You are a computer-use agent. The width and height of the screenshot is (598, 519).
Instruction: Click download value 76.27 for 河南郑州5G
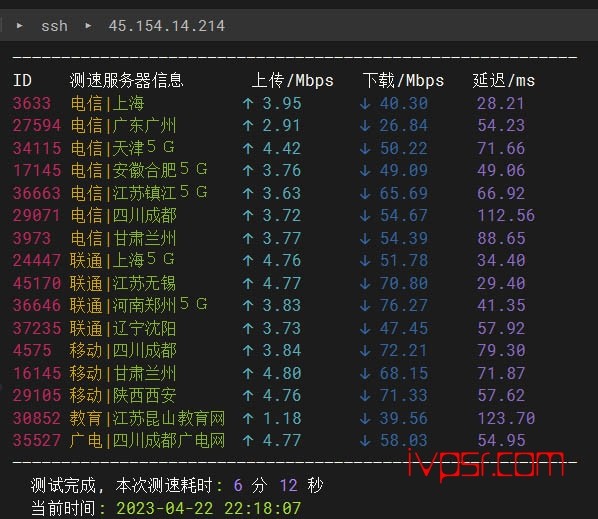403,305
